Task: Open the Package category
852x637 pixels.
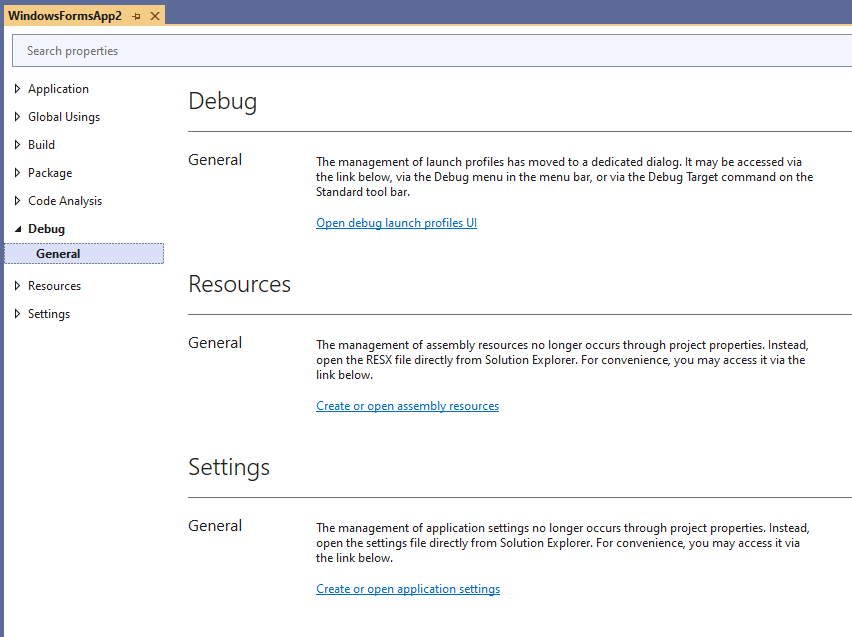Action: [50, 173]
